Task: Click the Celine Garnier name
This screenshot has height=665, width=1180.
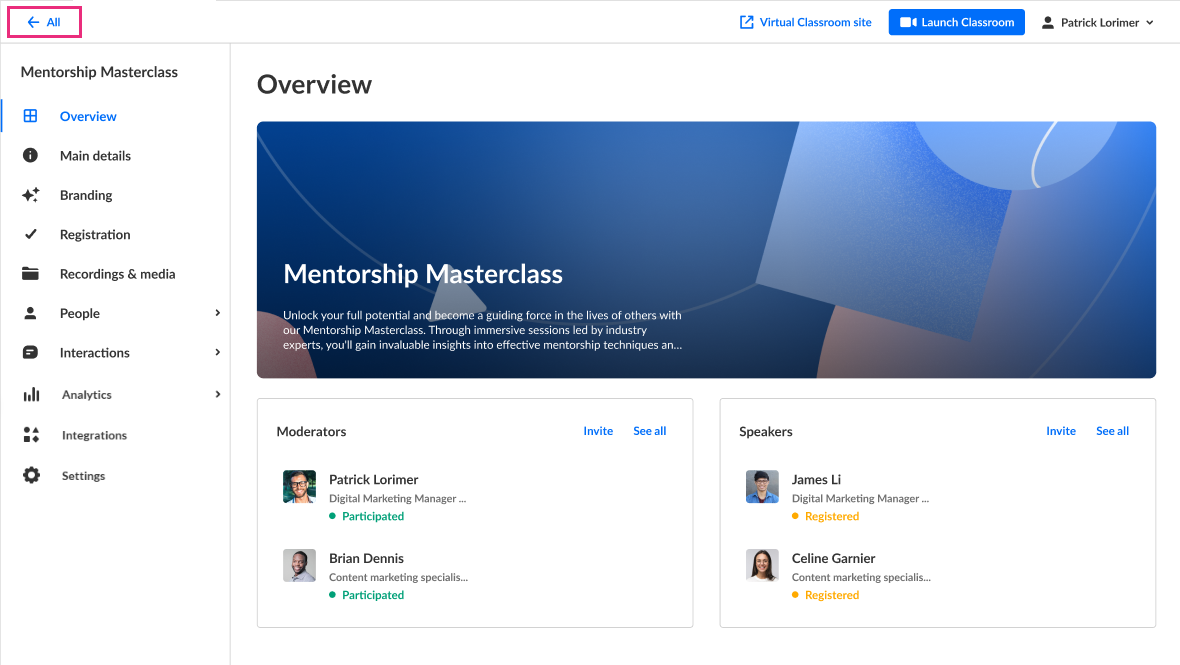Action: pos(833,558)
